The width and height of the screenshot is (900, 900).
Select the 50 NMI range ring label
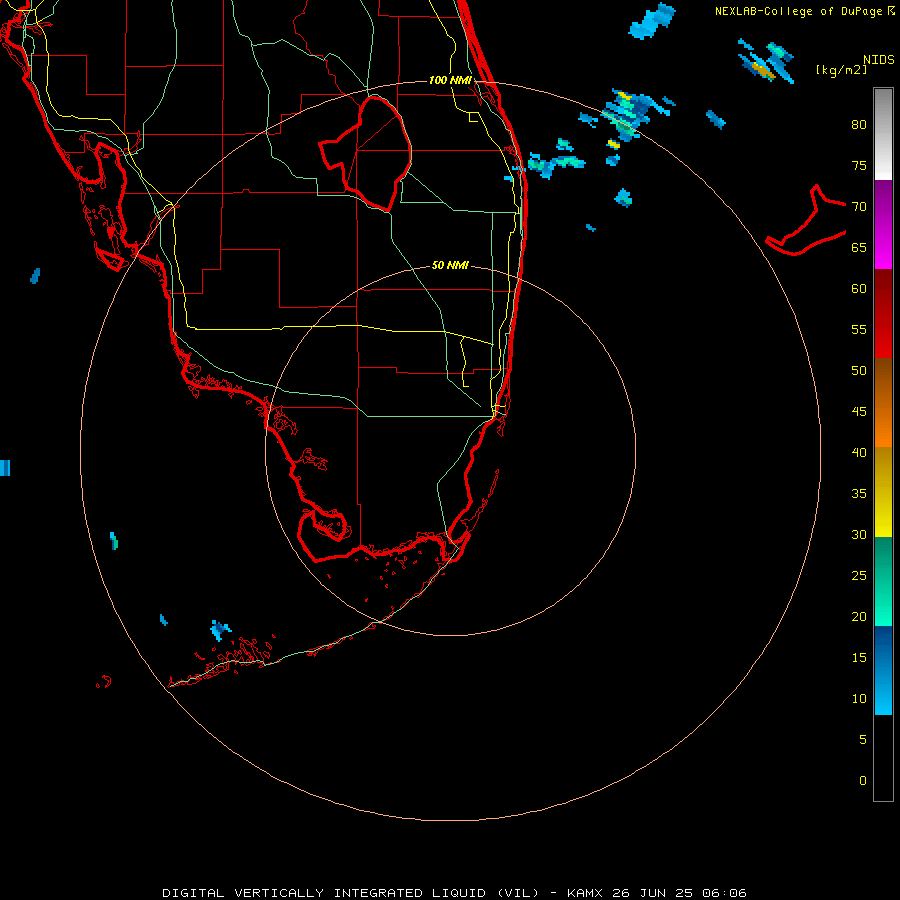point(450,265)
